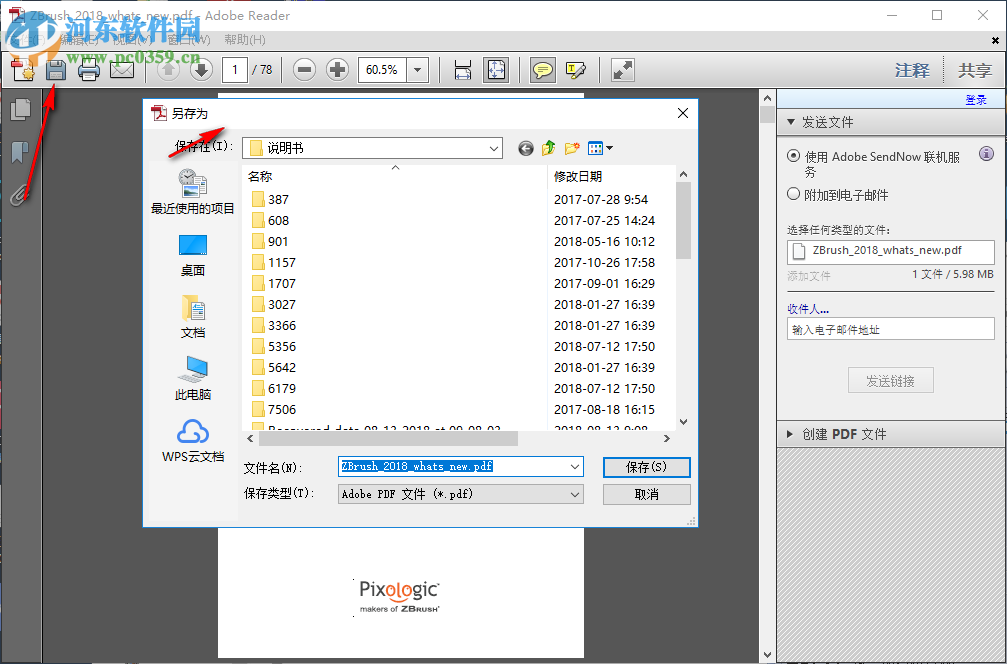Open the email attachment icon on toolbar
1007x664 pixels.
pos(122,70)
